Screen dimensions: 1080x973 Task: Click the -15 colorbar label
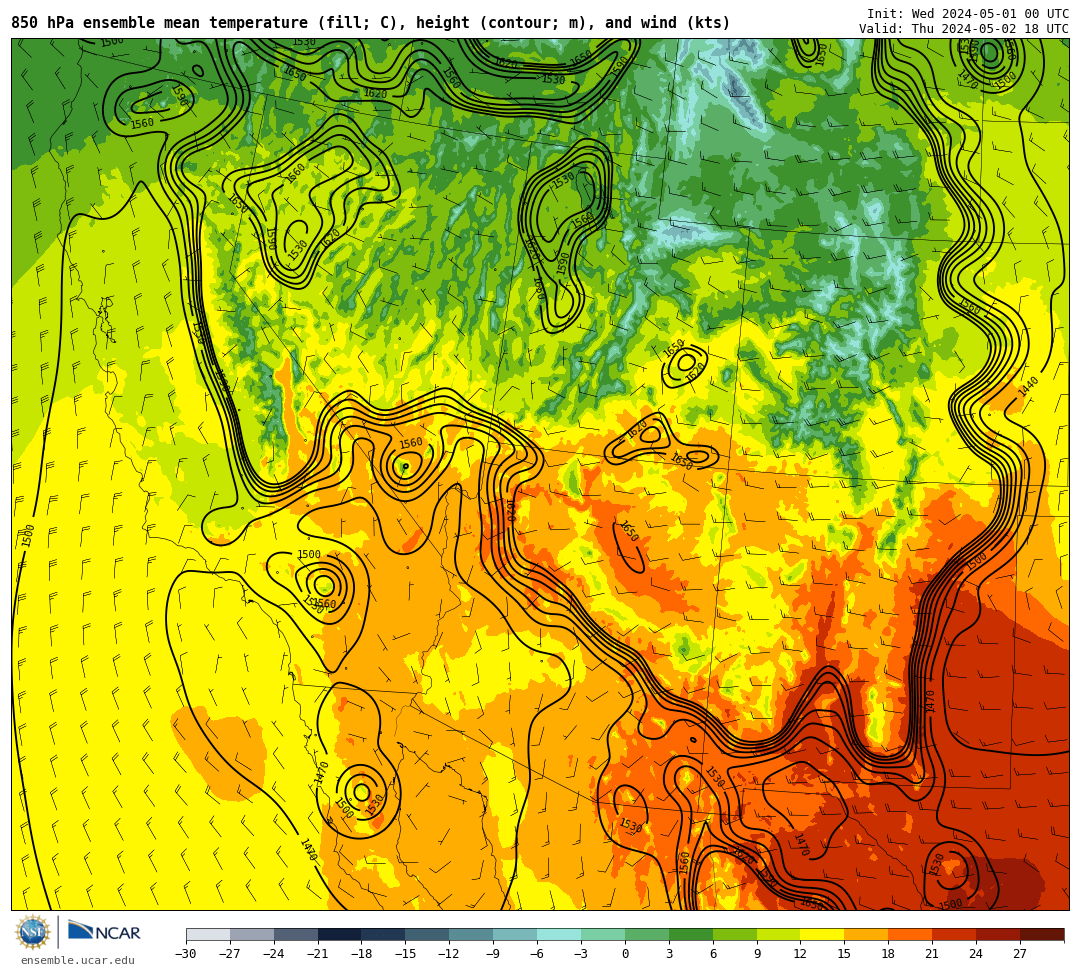pyautogui.click(x=406, y=954)
